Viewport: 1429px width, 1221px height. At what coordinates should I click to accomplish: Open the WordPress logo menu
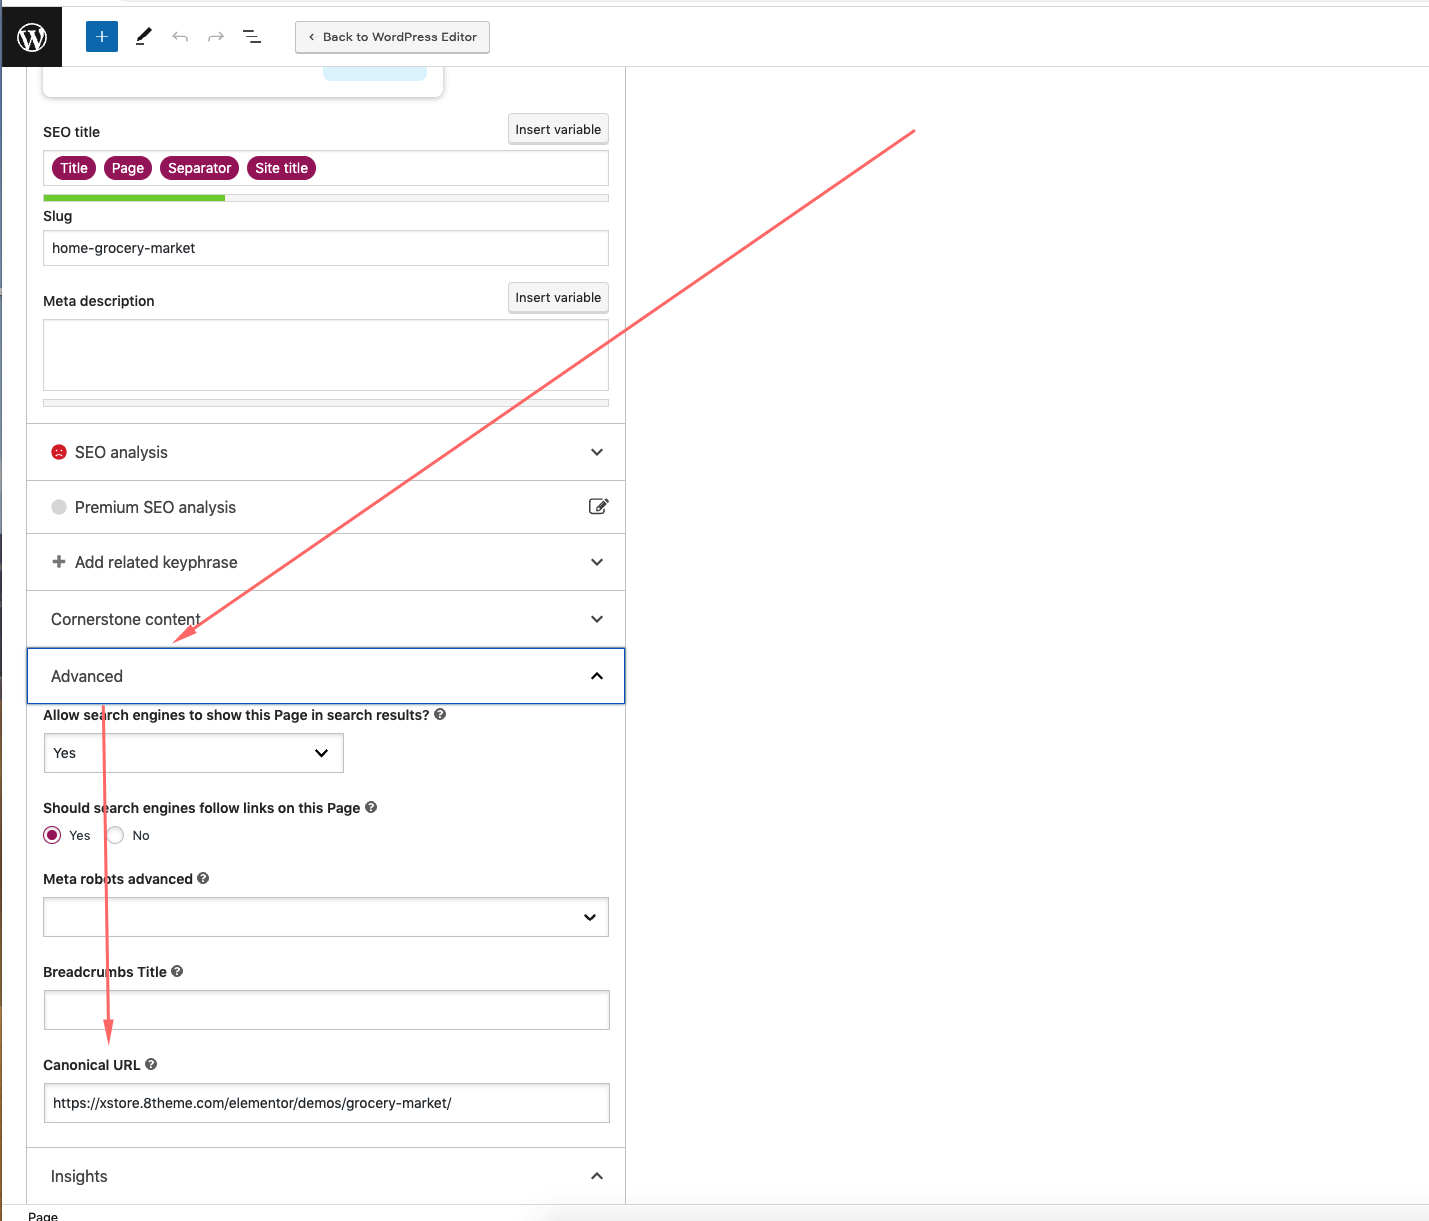(32, 37)
